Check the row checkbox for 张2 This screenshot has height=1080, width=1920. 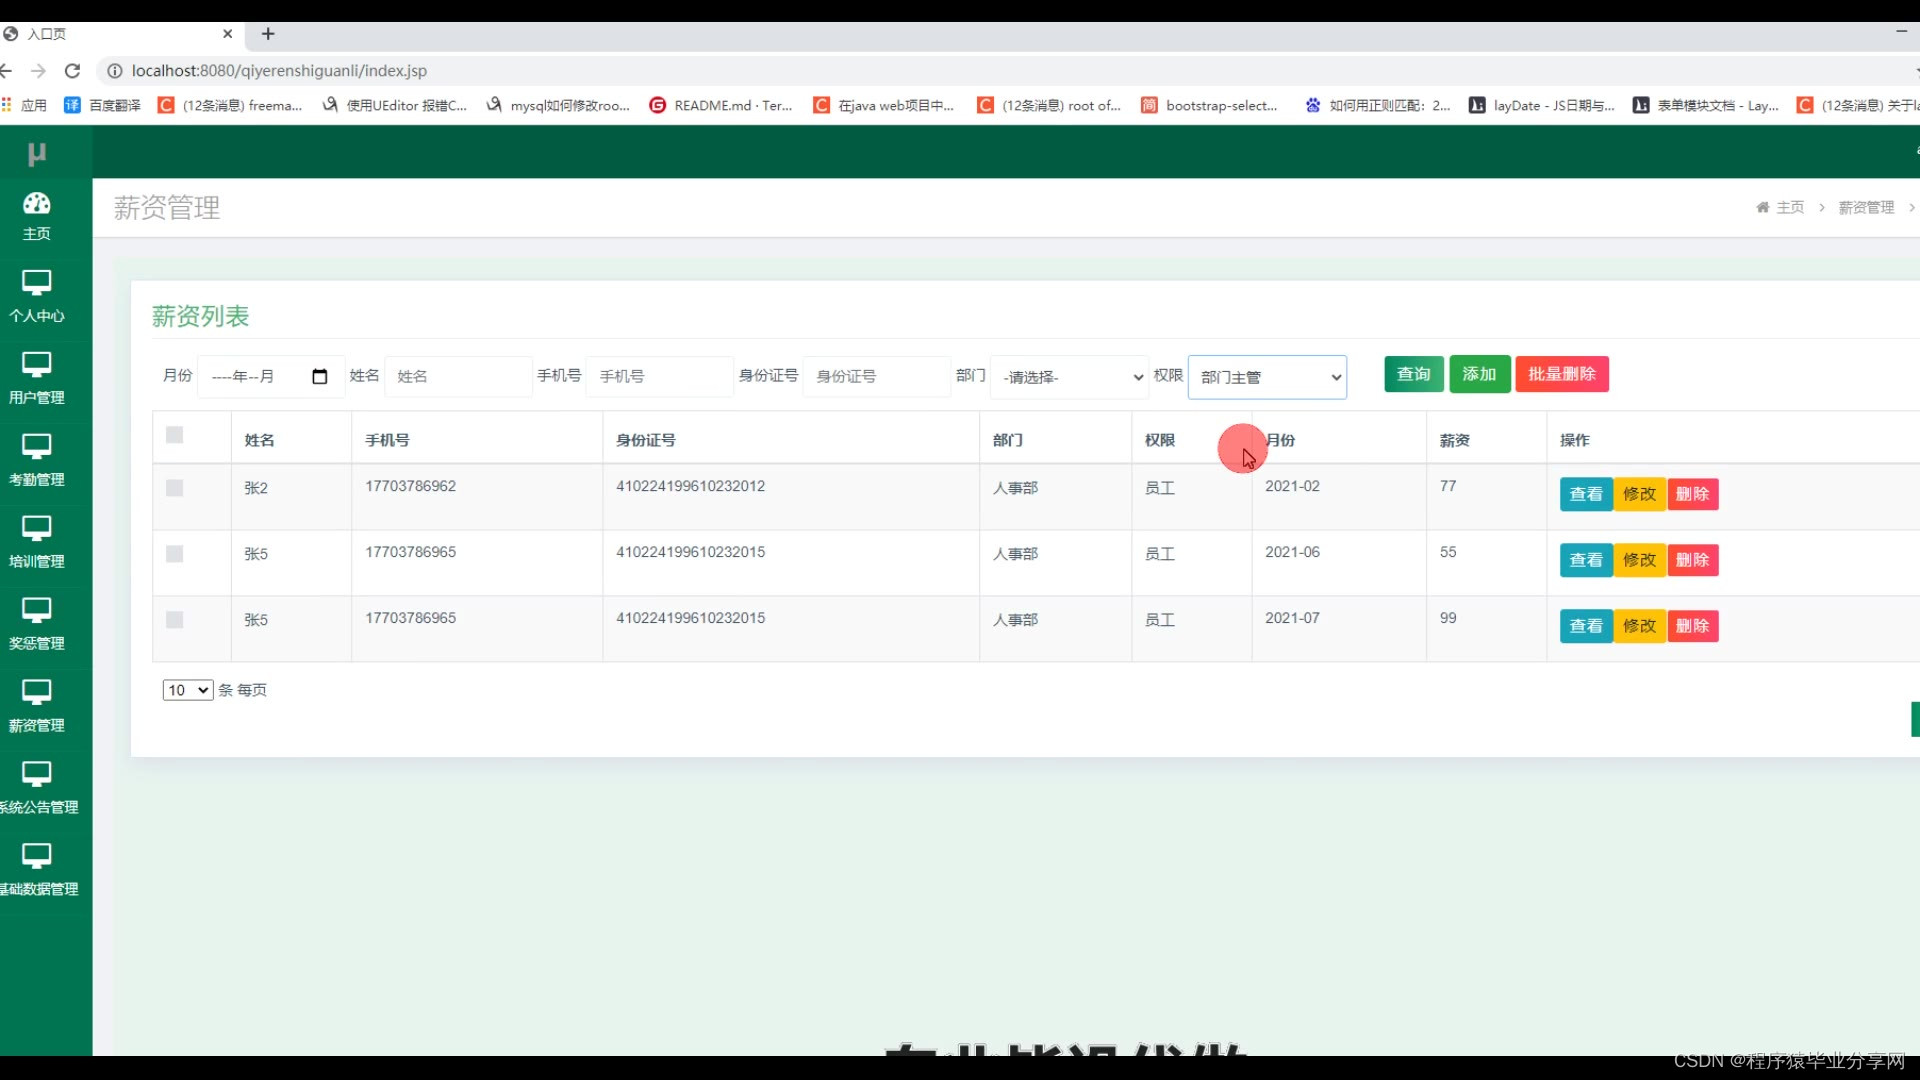pos(175,488)
